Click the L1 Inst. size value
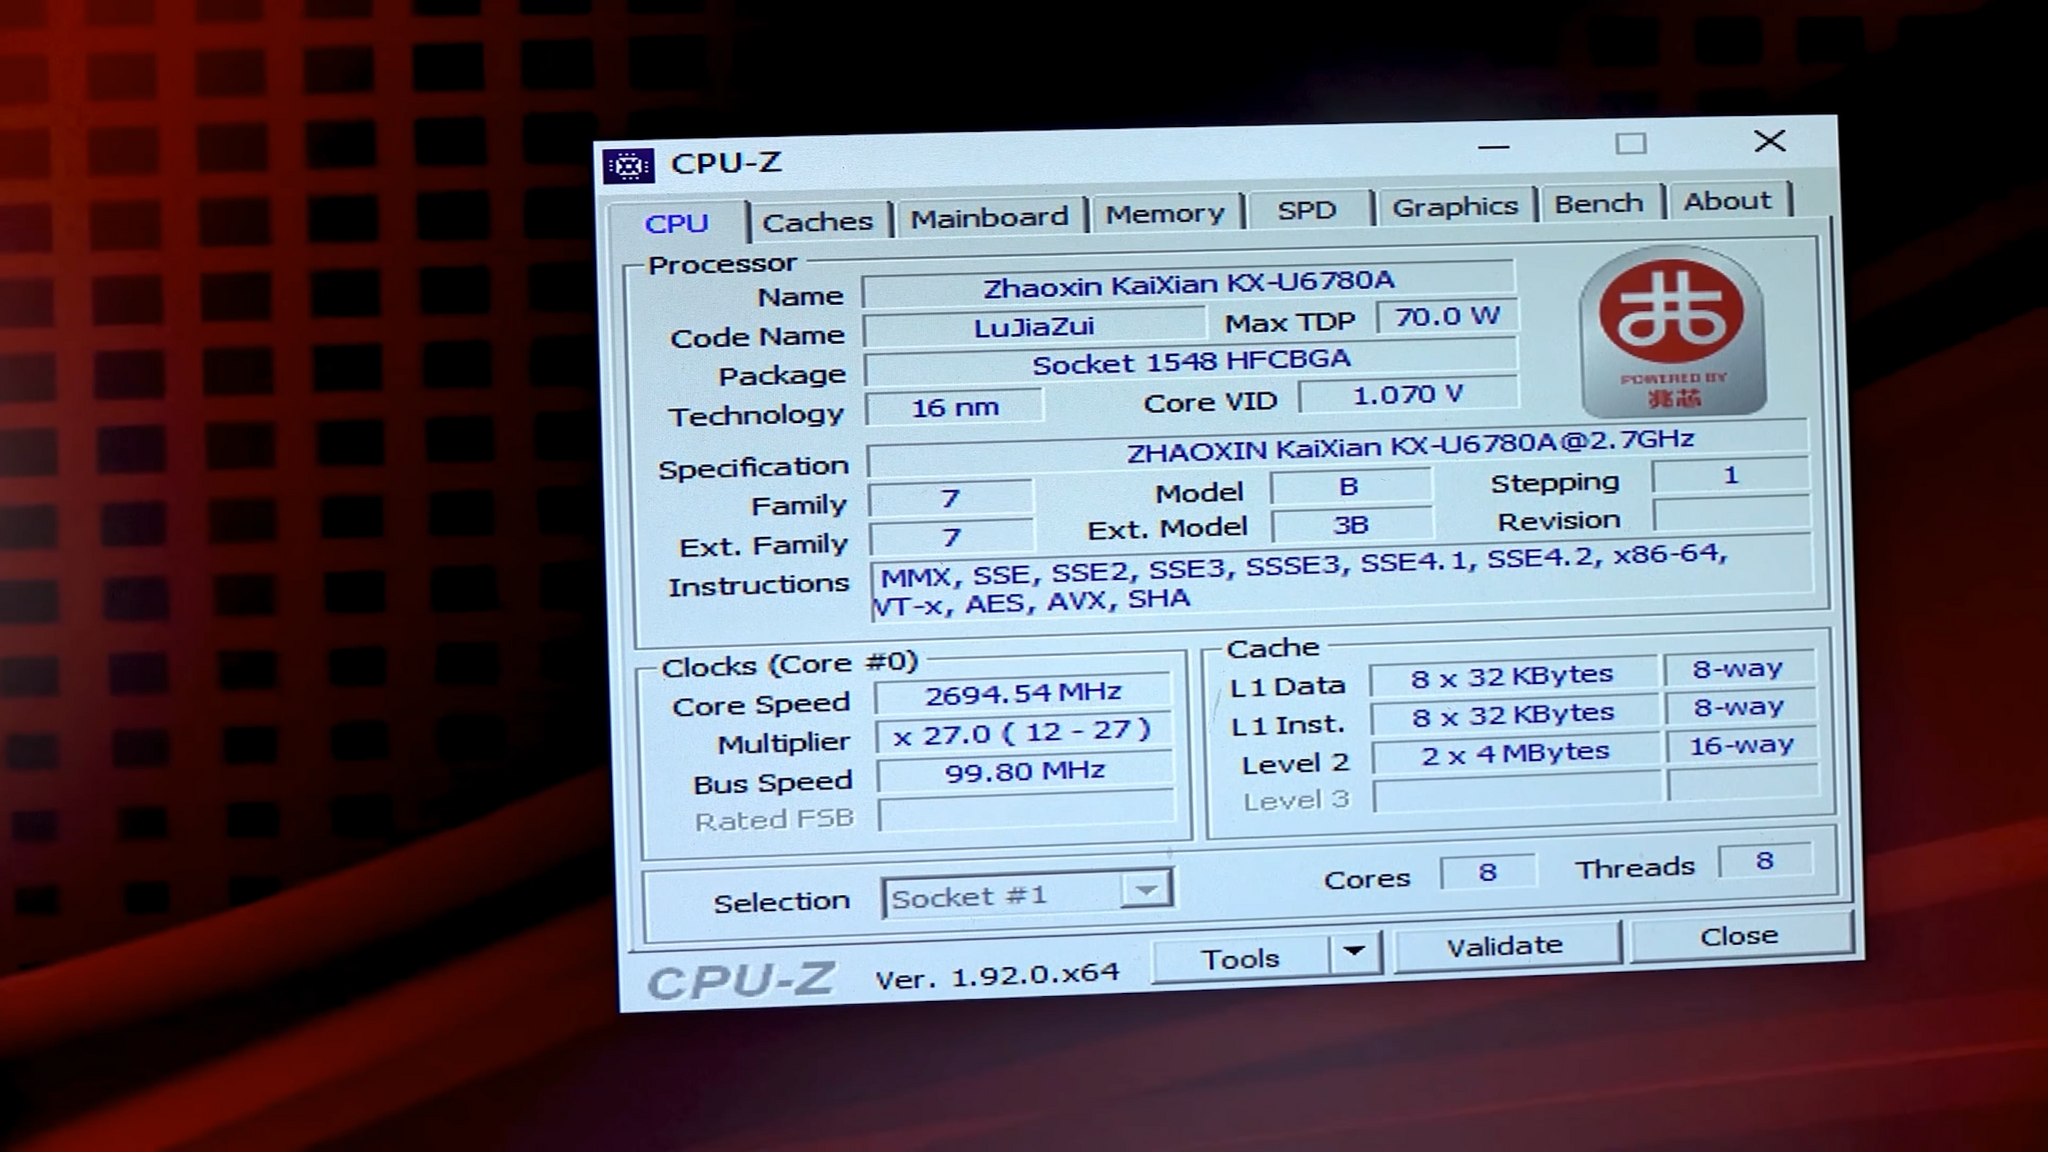2048x1152 pixels. click(x=1513, y=715)
